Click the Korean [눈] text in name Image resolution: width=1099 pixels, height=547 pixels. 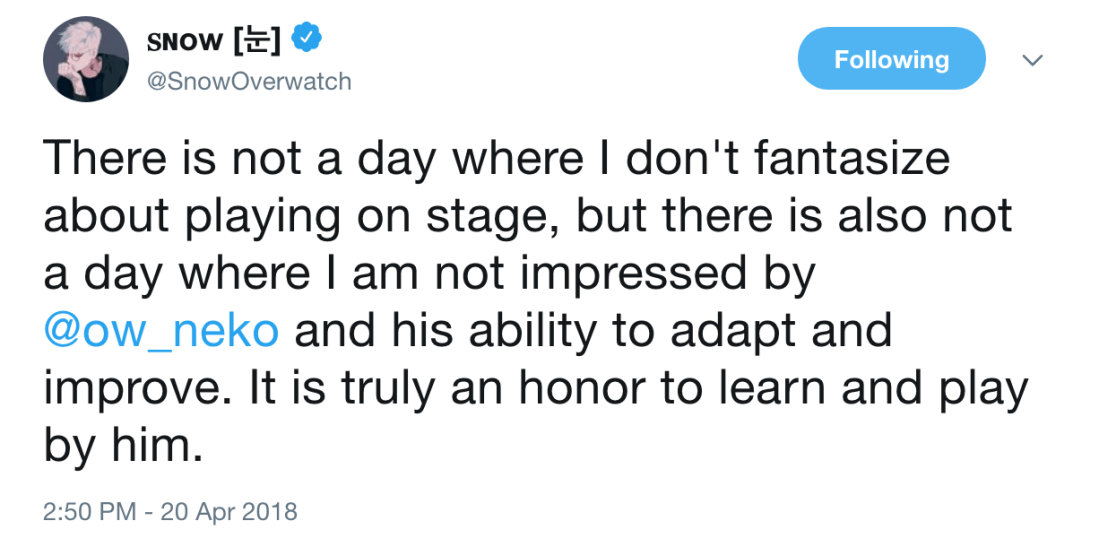[x=256, y=40]
